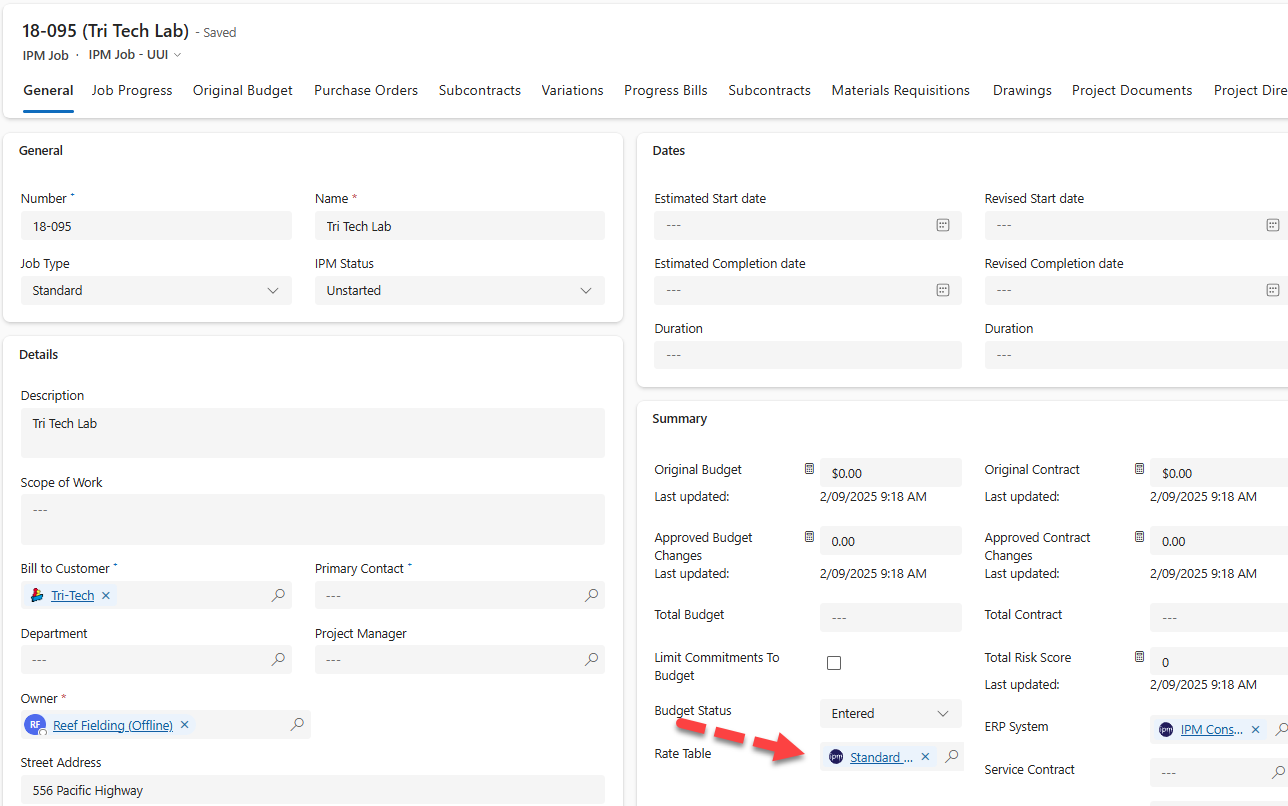Open the Reef Fielding owner link
The height and width of the screenshot is (806, 1288).
point(113,725)
